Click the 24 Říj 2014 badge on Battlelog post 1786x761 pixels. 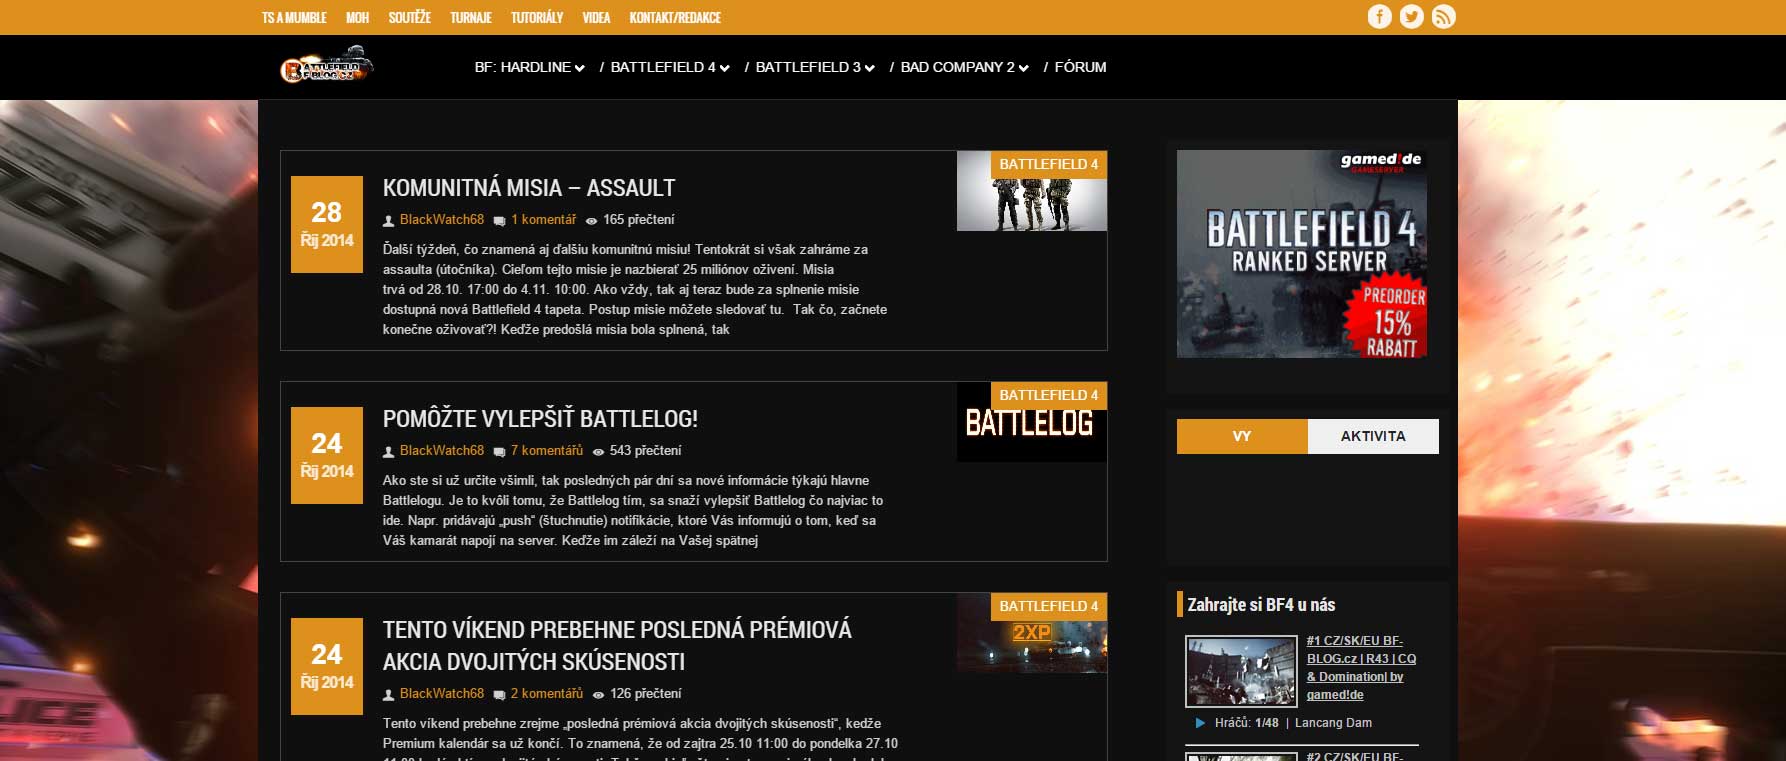click(x=326, y=456)
